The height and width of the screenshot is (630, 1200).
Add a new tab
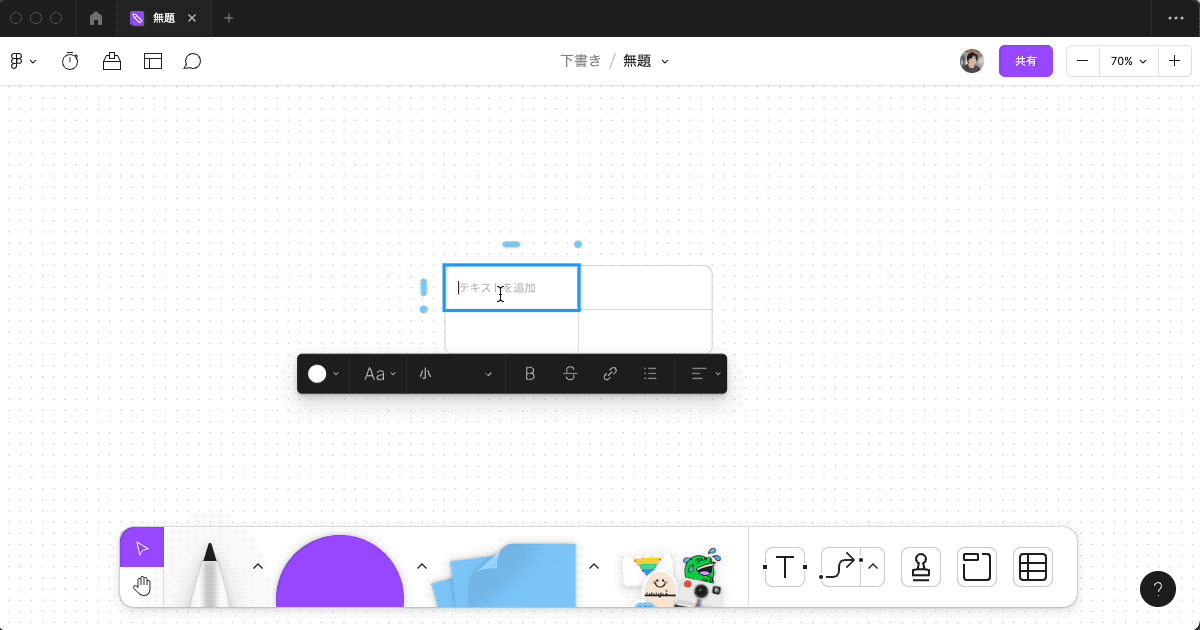click(229, 18)
